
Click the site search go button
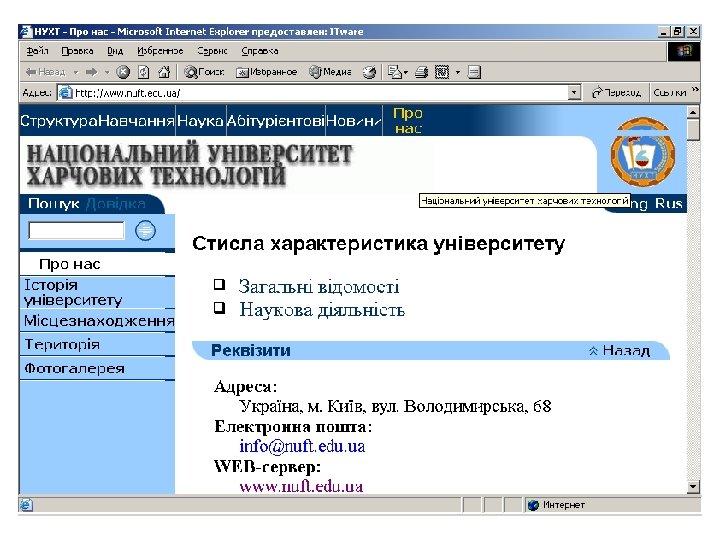[x=145, y=231]
